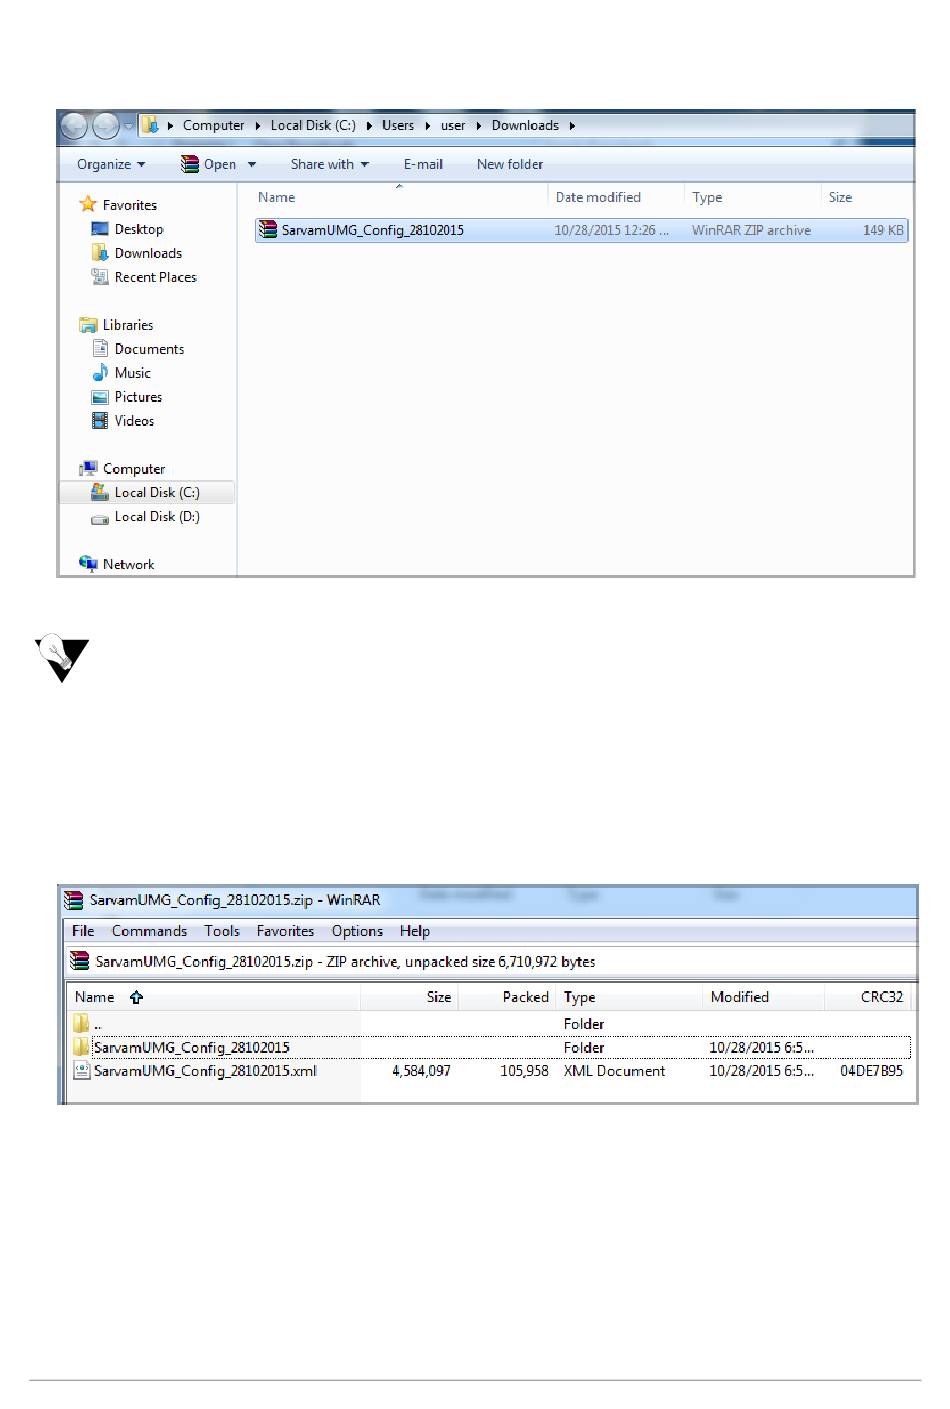Click Users in the address breadcrumb

[x=397, y=126]
